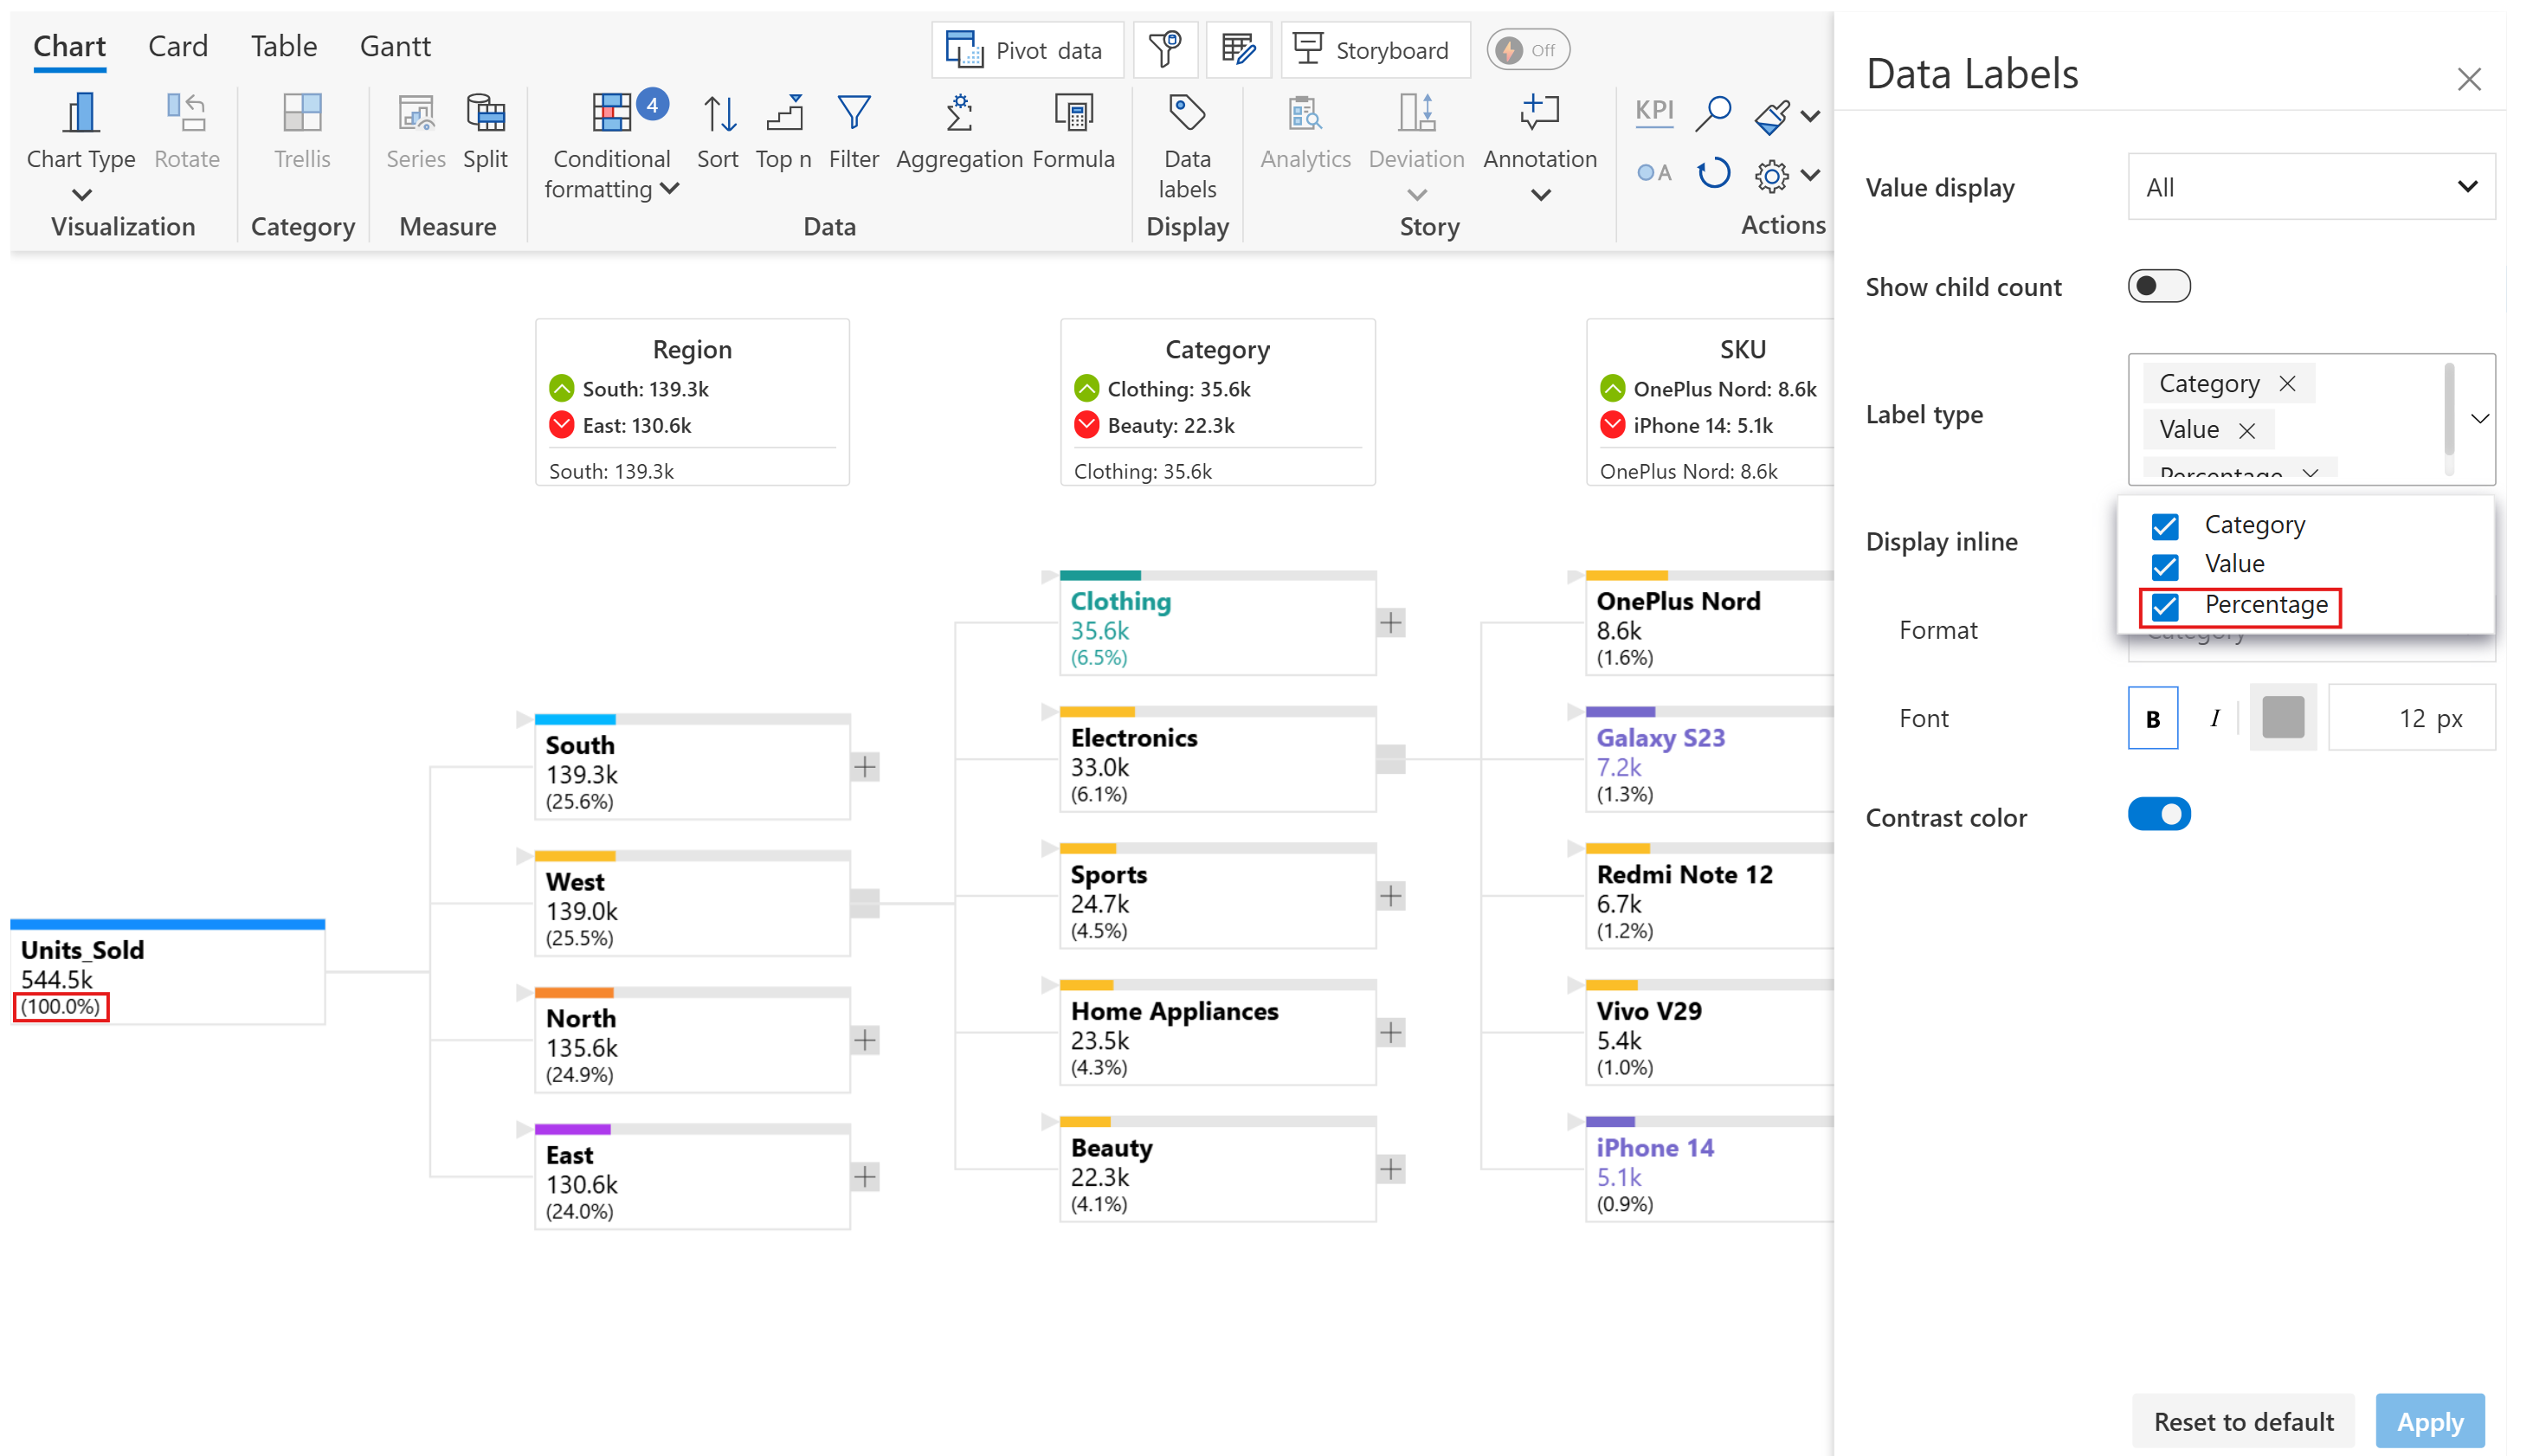Click the Apply button
The height and width of the screenshot is (1456, 2533).
pyautogui.click(x=2429, y=1421)
